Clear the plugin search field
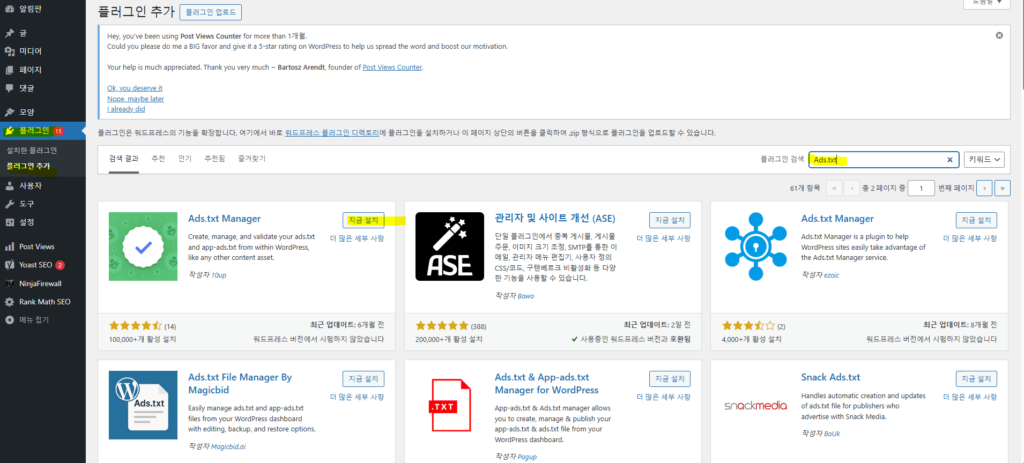 950,160
